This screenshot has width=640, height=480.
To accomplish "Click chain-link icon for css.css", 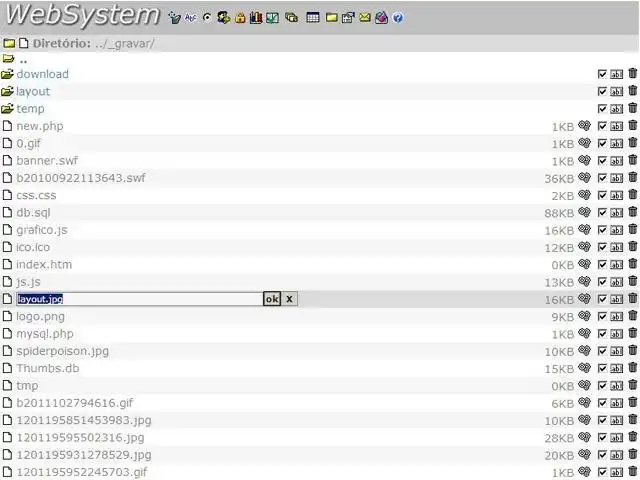I will click(x=584, y=195).
